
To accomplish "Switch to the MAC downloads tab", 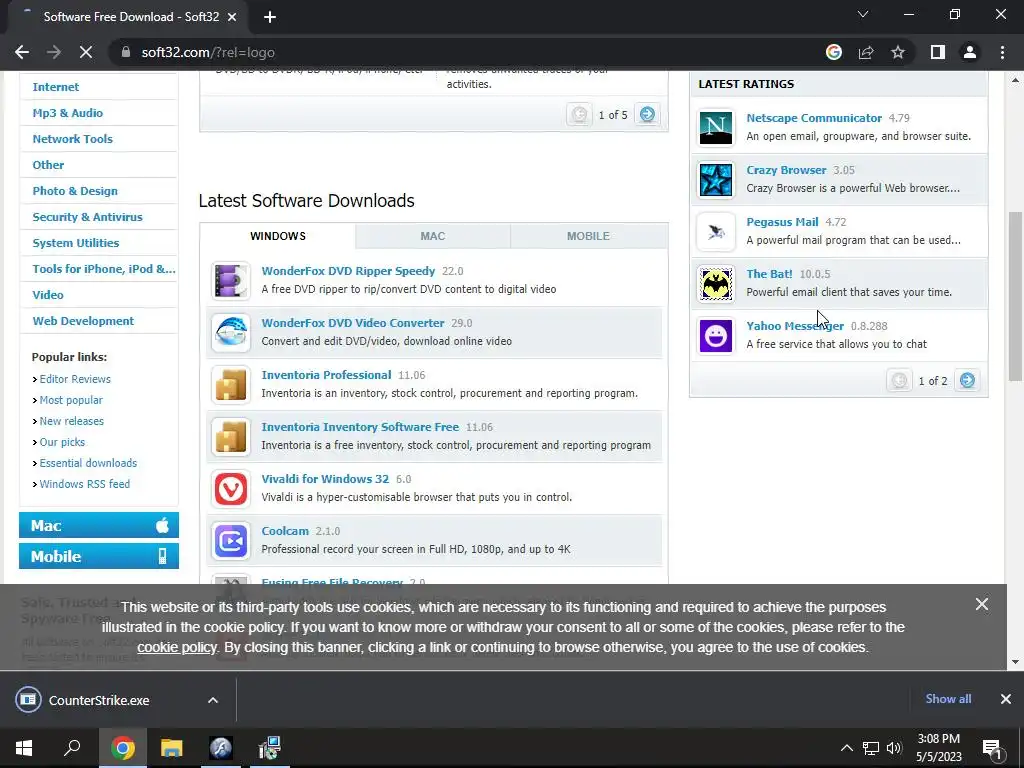I will click(432, 236).
